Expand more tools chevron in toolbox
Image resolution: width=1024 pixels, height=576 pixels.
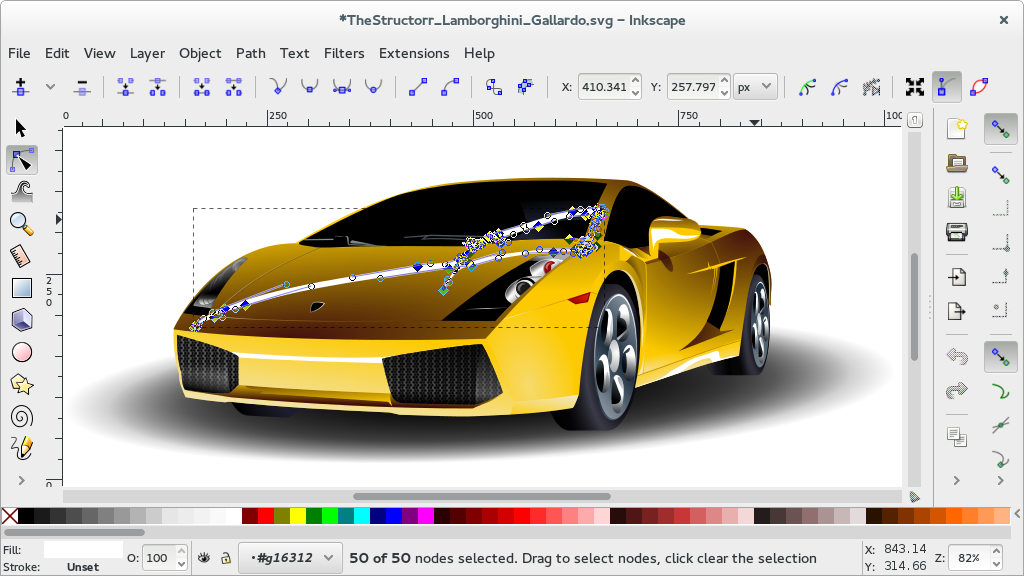pyautogui.click(x=21, y=481)
